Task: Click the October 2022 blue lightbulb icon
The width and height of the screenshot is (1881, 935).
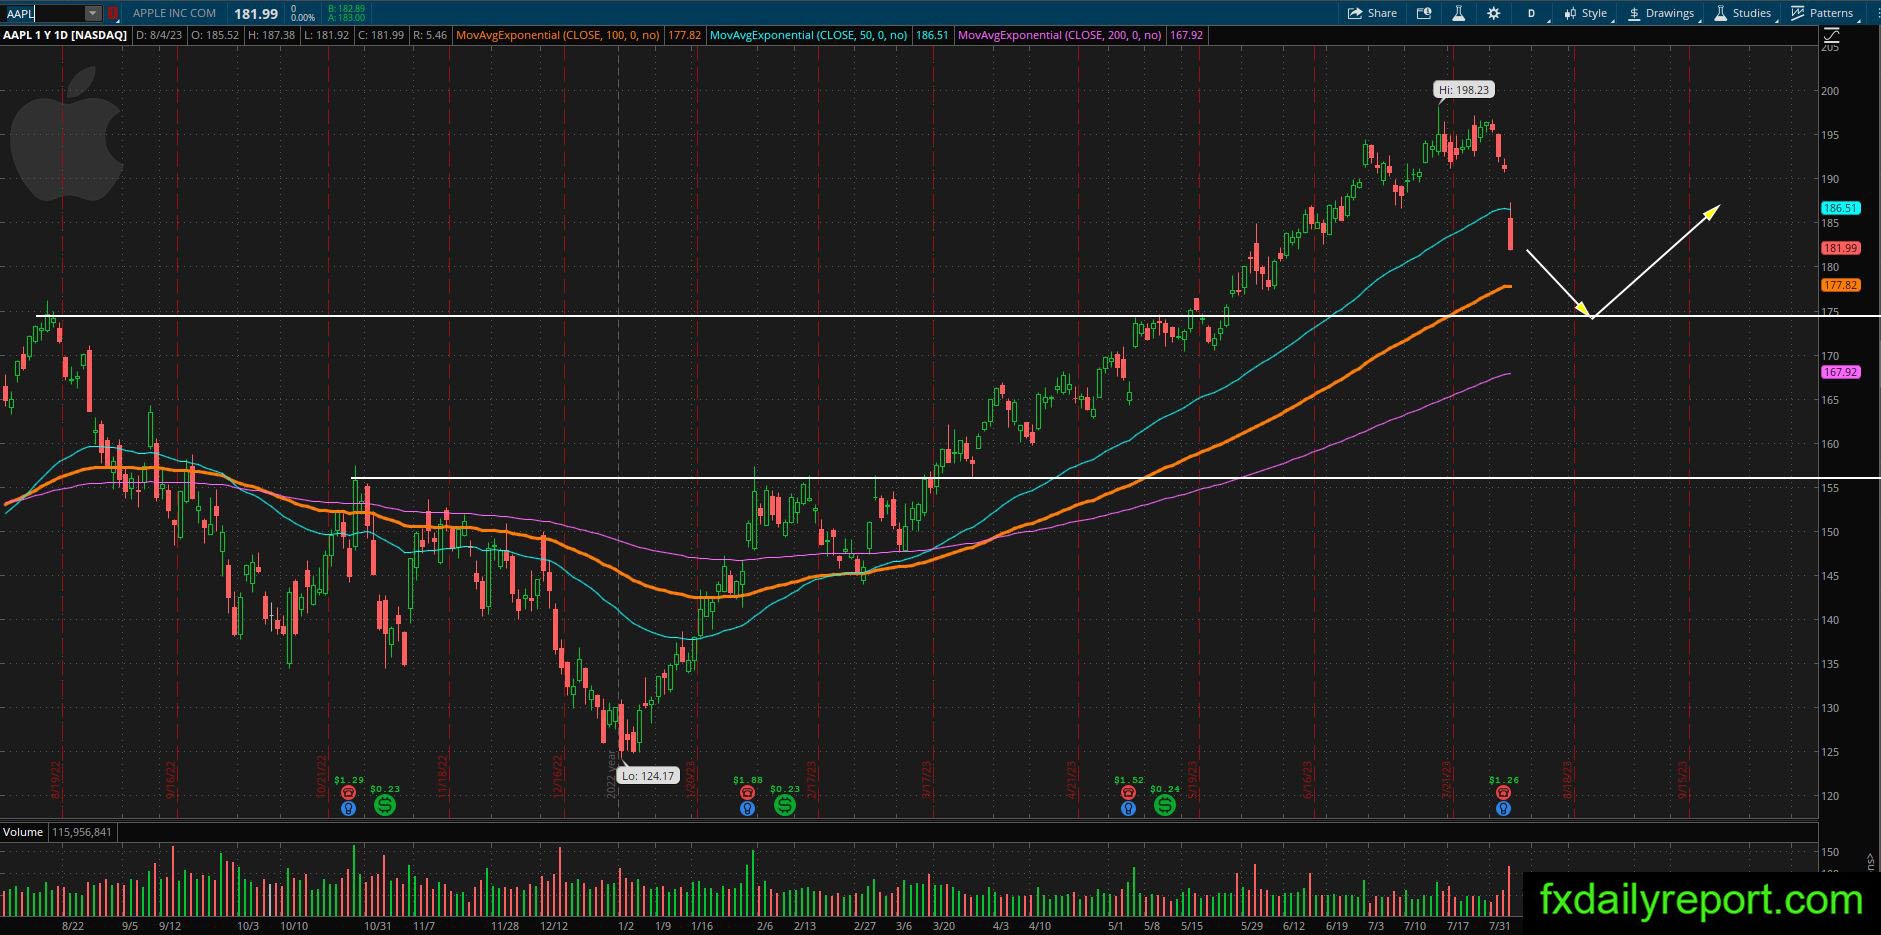Action: pos(348,808)
